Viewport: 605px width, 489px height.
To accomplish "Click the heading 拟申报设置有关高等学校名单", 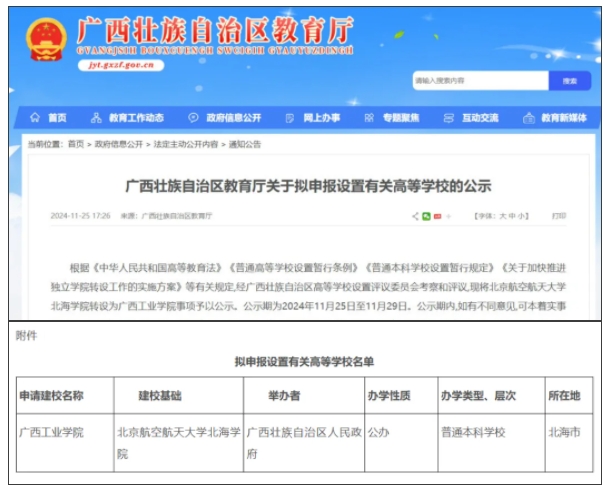I will tap(304, 362).
